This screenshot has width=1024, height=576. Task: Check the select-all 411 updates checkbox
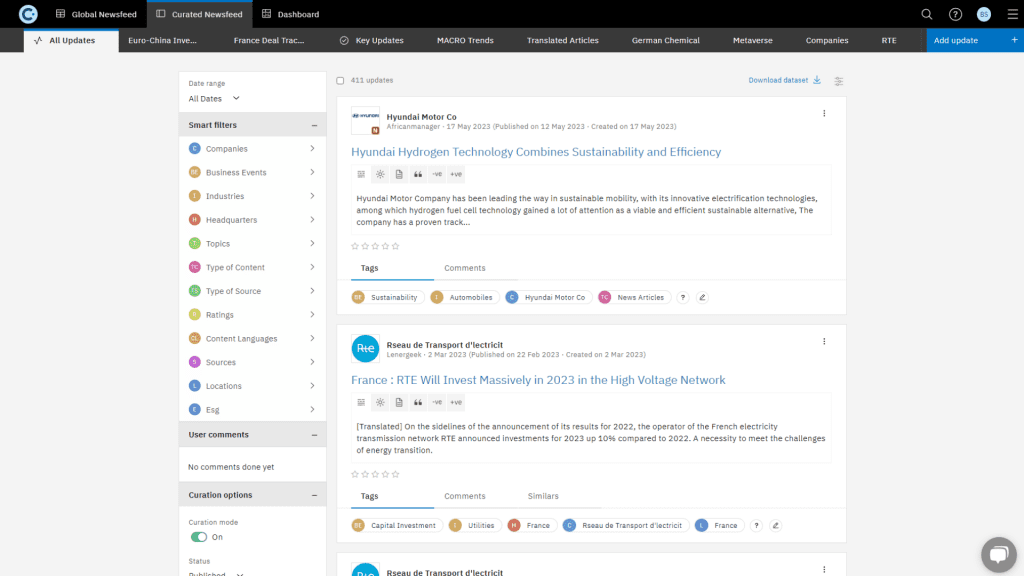(340, 80)
